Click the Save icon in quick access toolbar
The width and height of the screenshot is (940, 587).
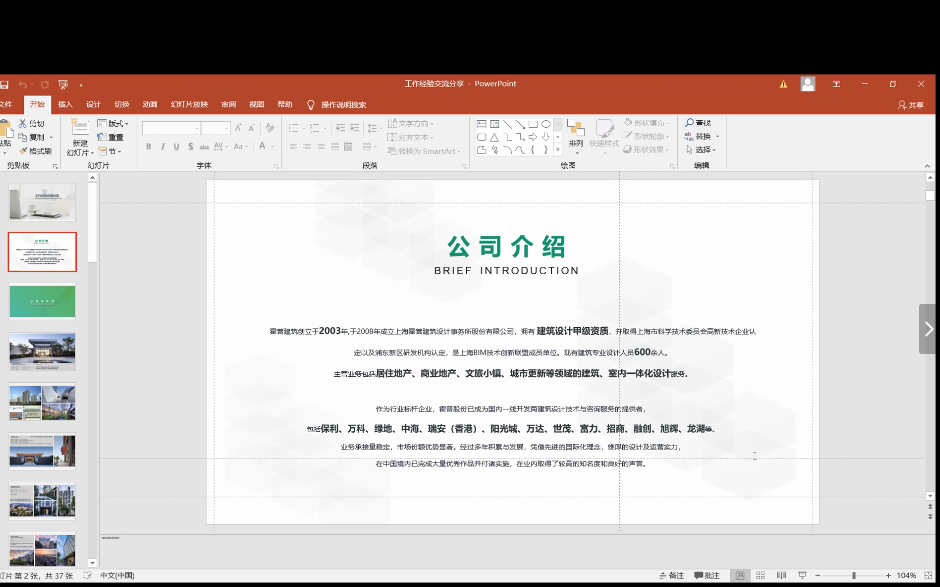(5, 84)
